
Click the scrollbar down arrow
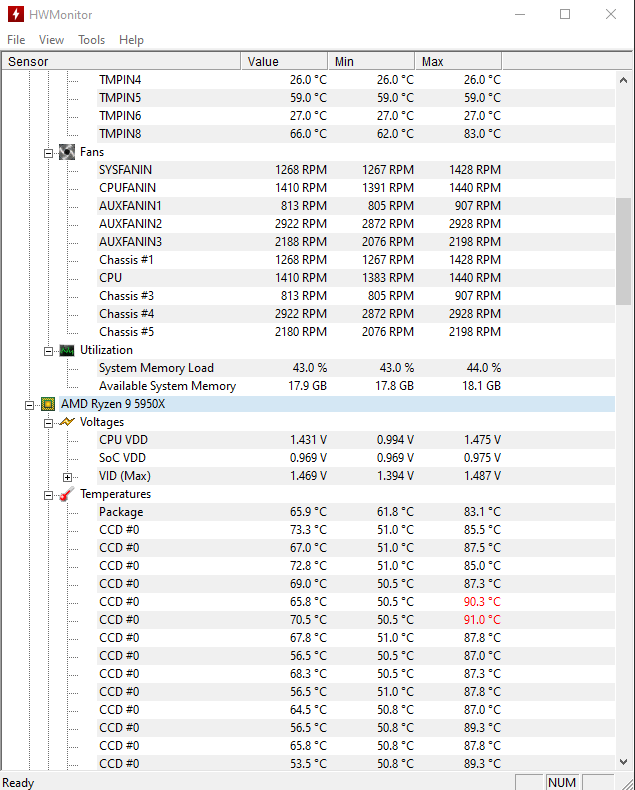coord(623,762)
